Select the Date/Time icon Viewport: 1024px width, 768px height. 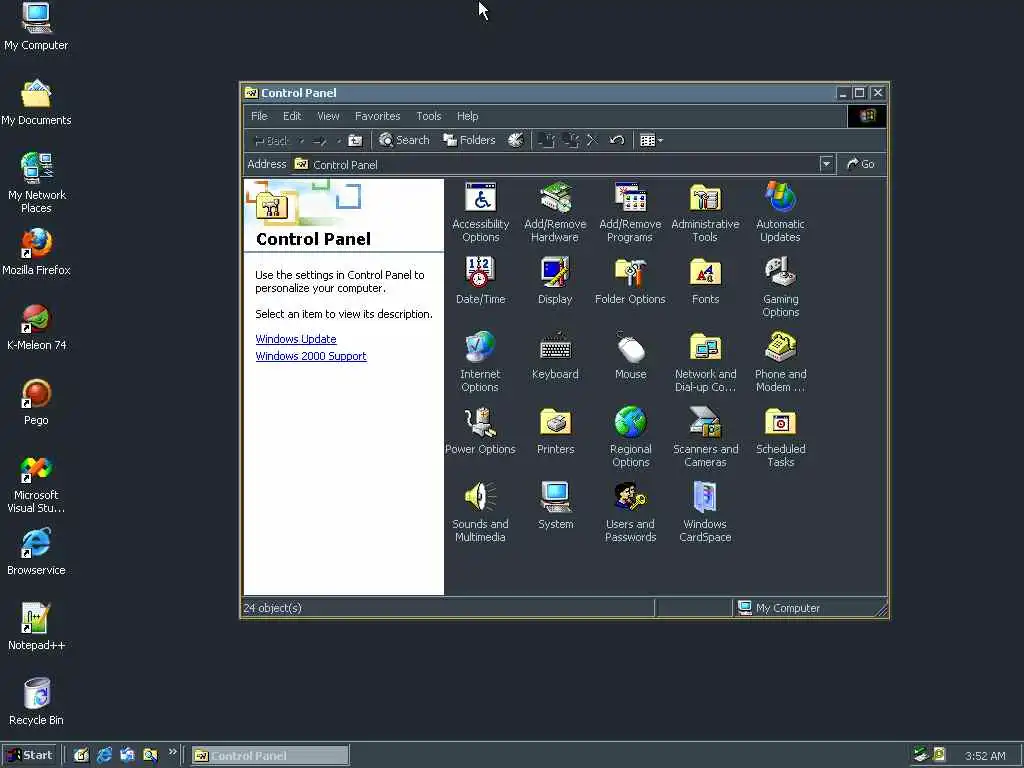[x=481, y=281]
